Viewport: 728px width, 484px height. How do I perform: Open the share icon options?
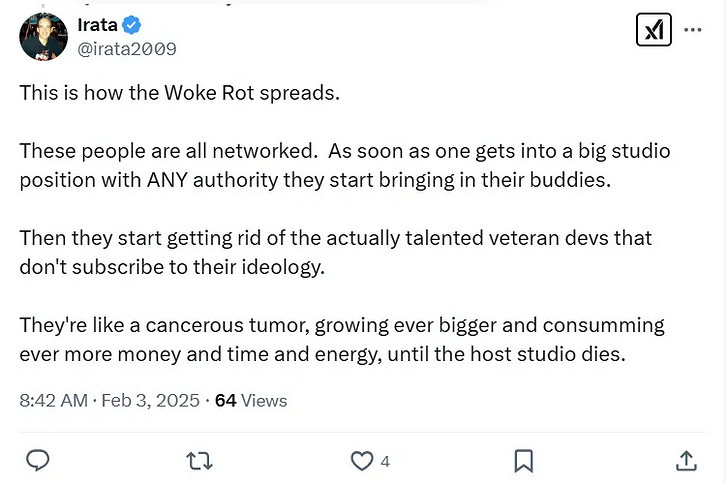pyautogui.click(x=686, y=460)
